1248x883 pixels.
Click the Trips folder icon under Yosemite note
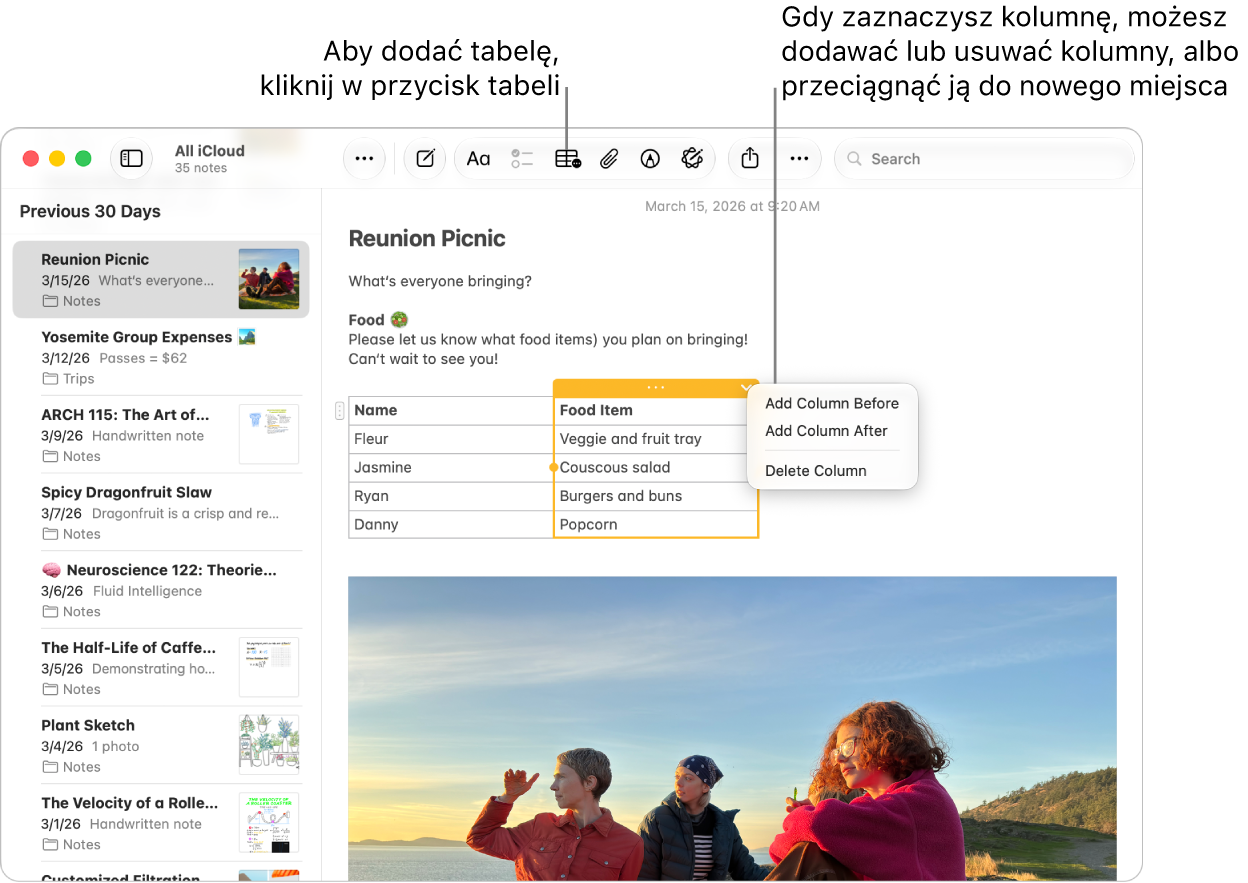click(50, 379)
